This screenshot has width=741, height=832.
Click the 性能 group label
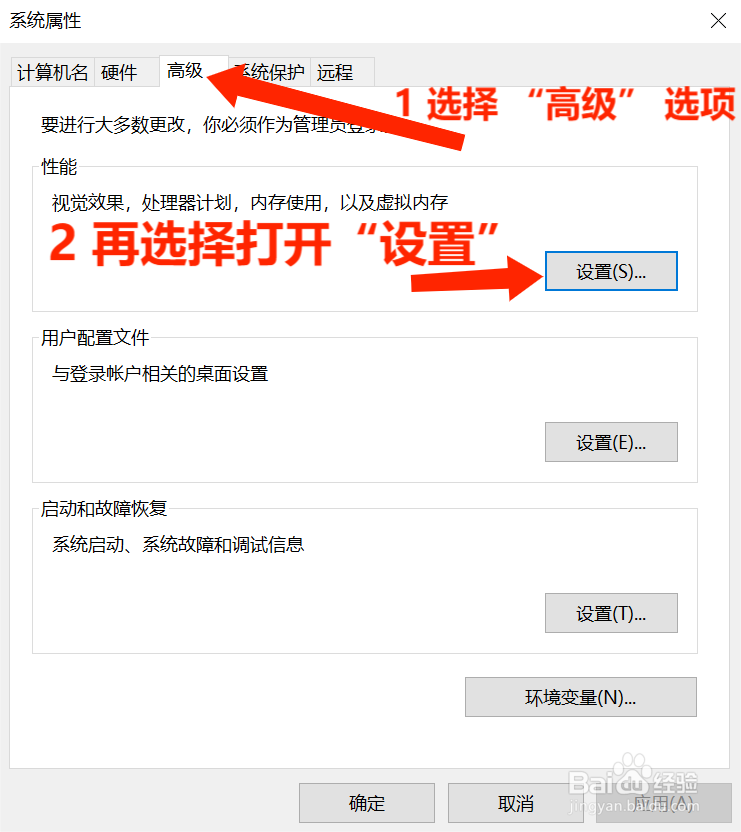[59, 167]
